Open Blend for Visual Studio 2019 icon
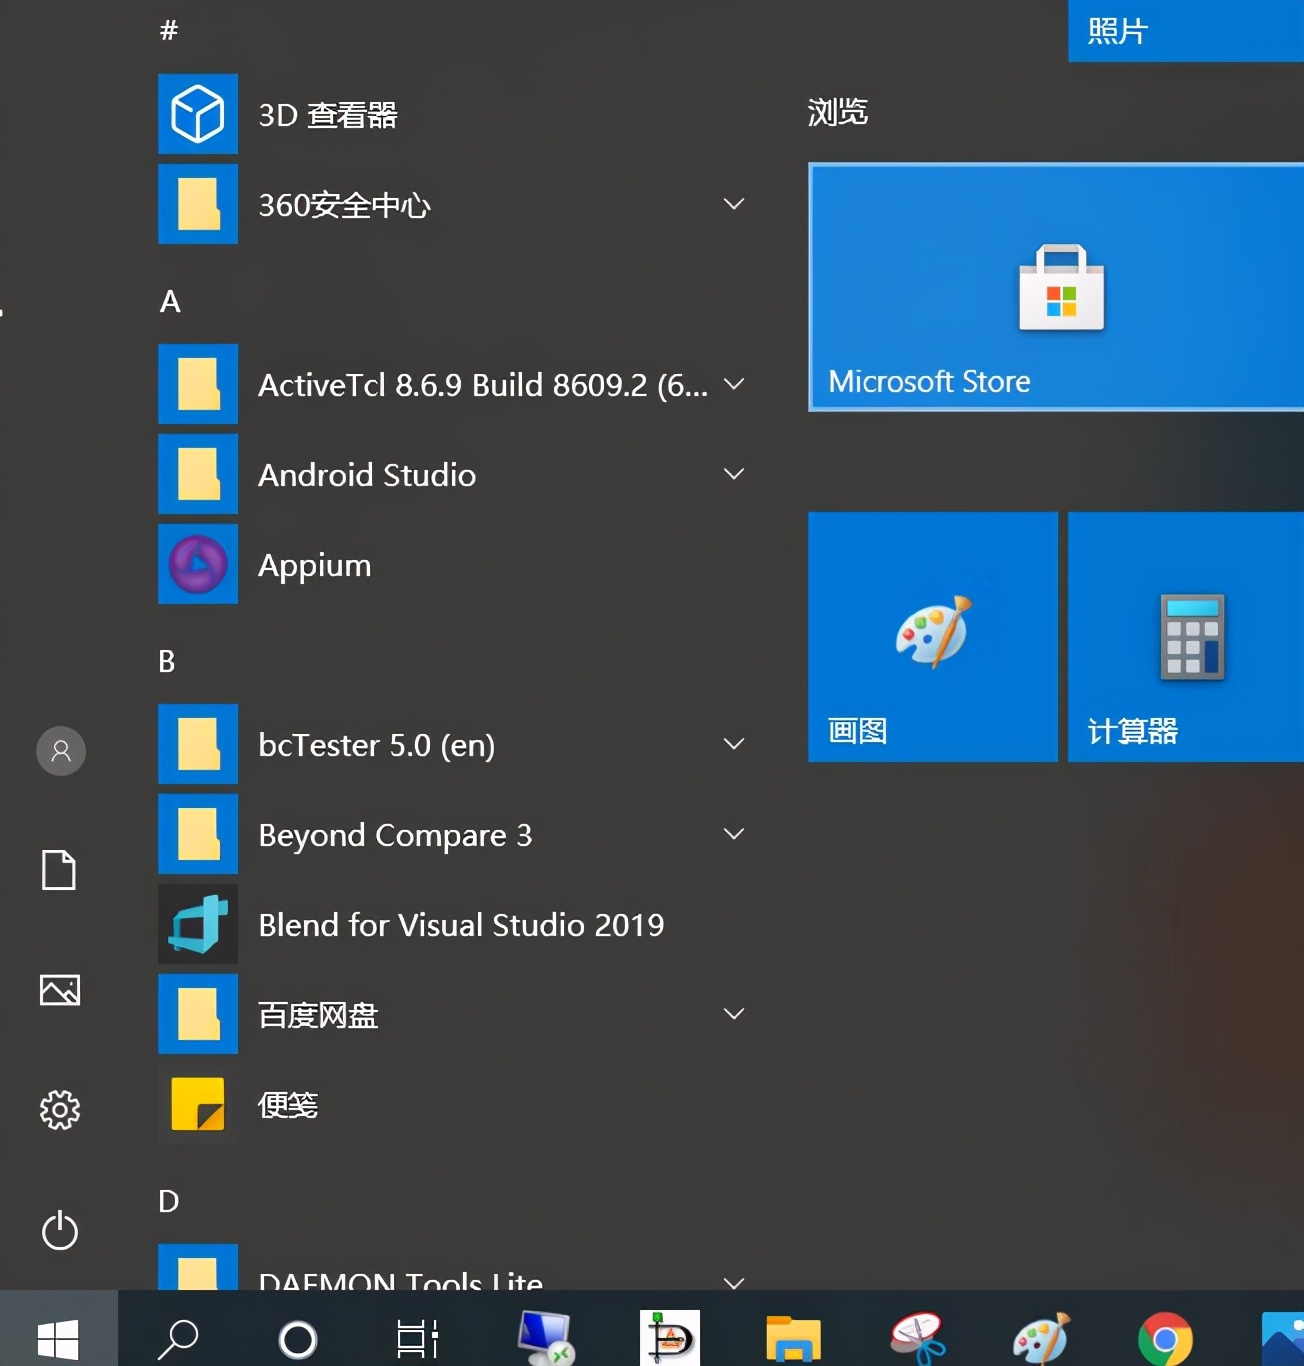 (198, 924)
